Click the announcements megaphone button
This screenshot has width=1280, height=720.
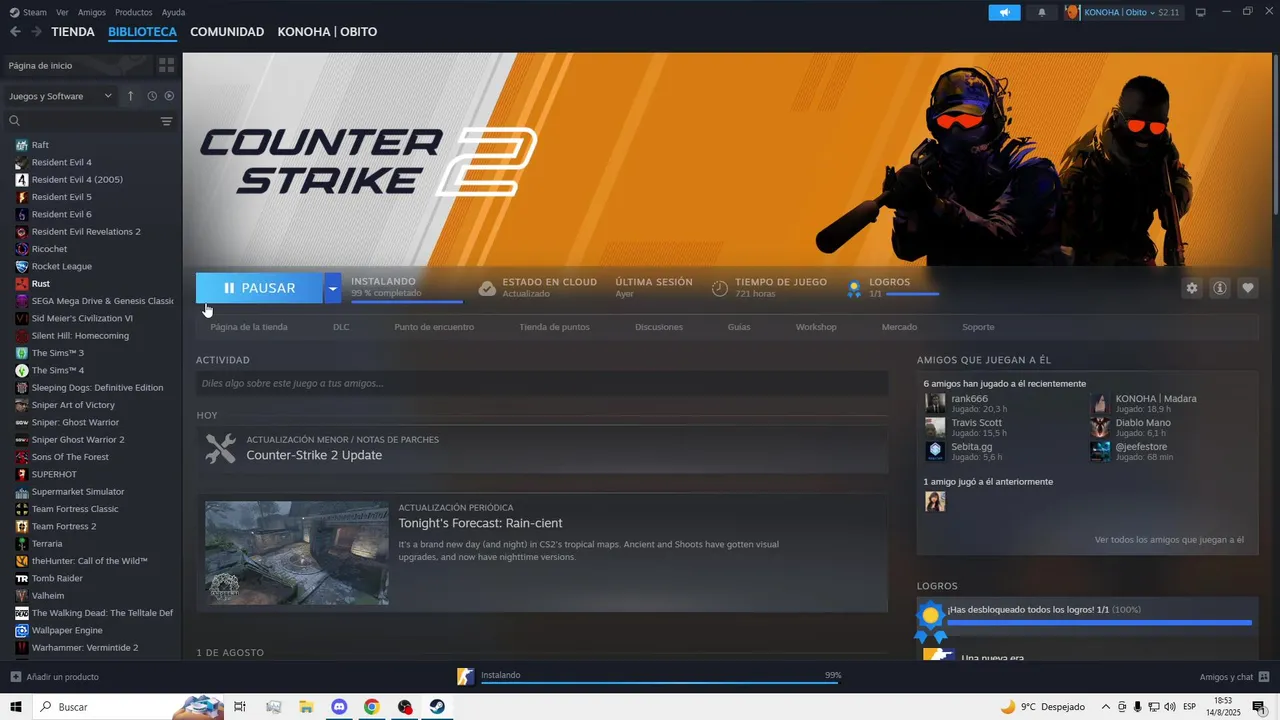1004,12
